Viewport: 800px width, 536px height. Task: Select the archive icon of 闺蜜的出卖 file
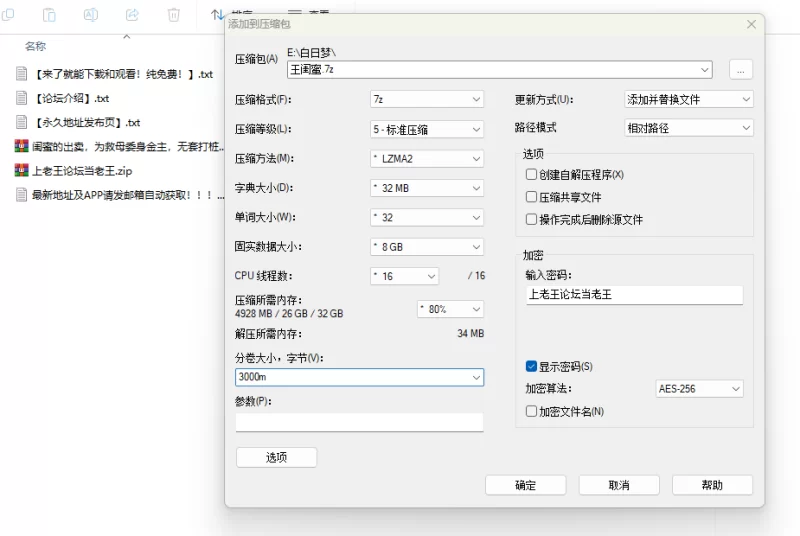point(21,146)
